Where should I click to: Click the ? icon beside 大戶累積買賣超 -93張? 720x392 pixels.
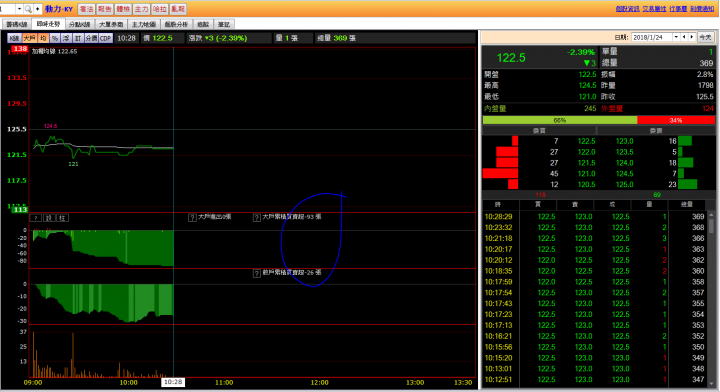[257, 218]
